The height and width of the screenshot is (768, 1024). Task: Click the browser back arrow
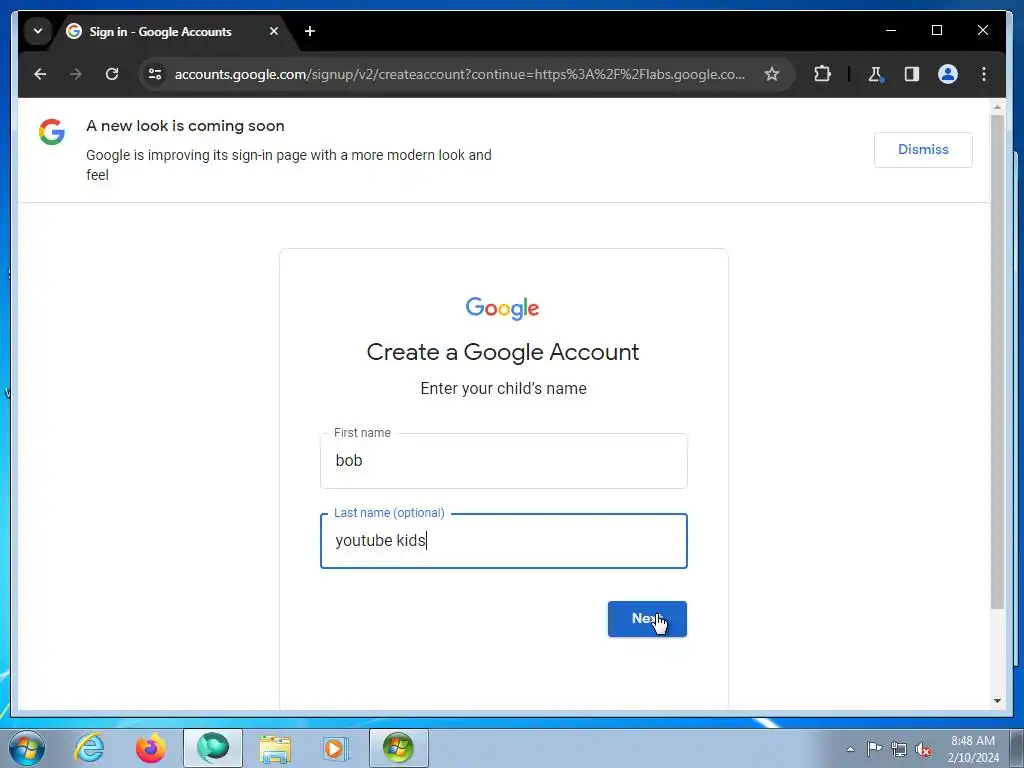click(x=40, y=74)
